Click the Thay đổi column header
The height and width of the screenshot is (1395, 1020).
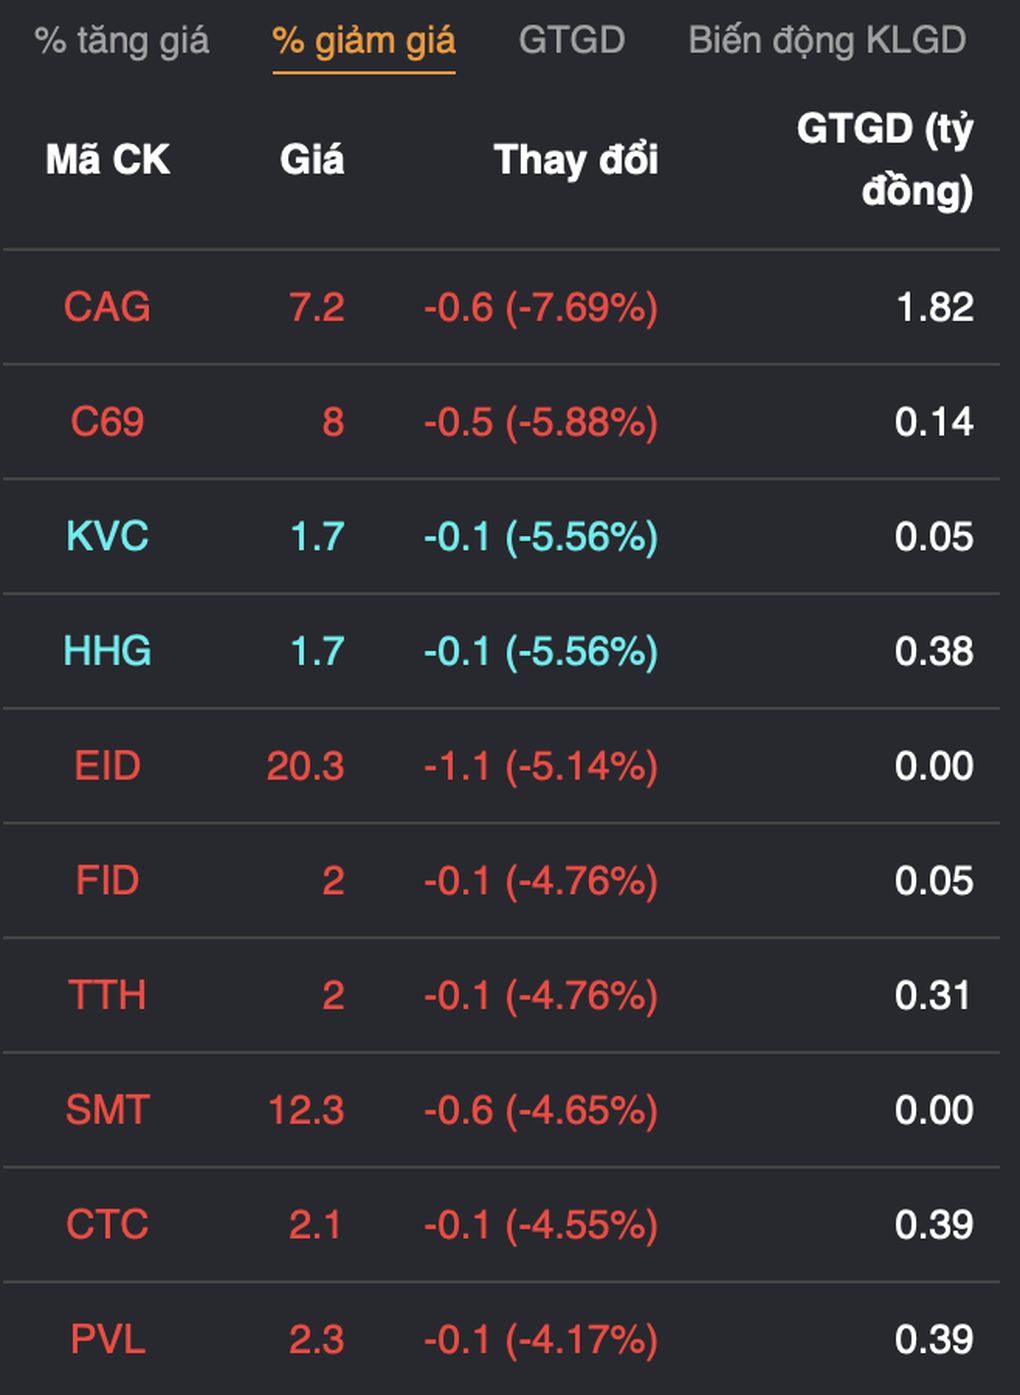pyautogui.click(x=576, y=160)
